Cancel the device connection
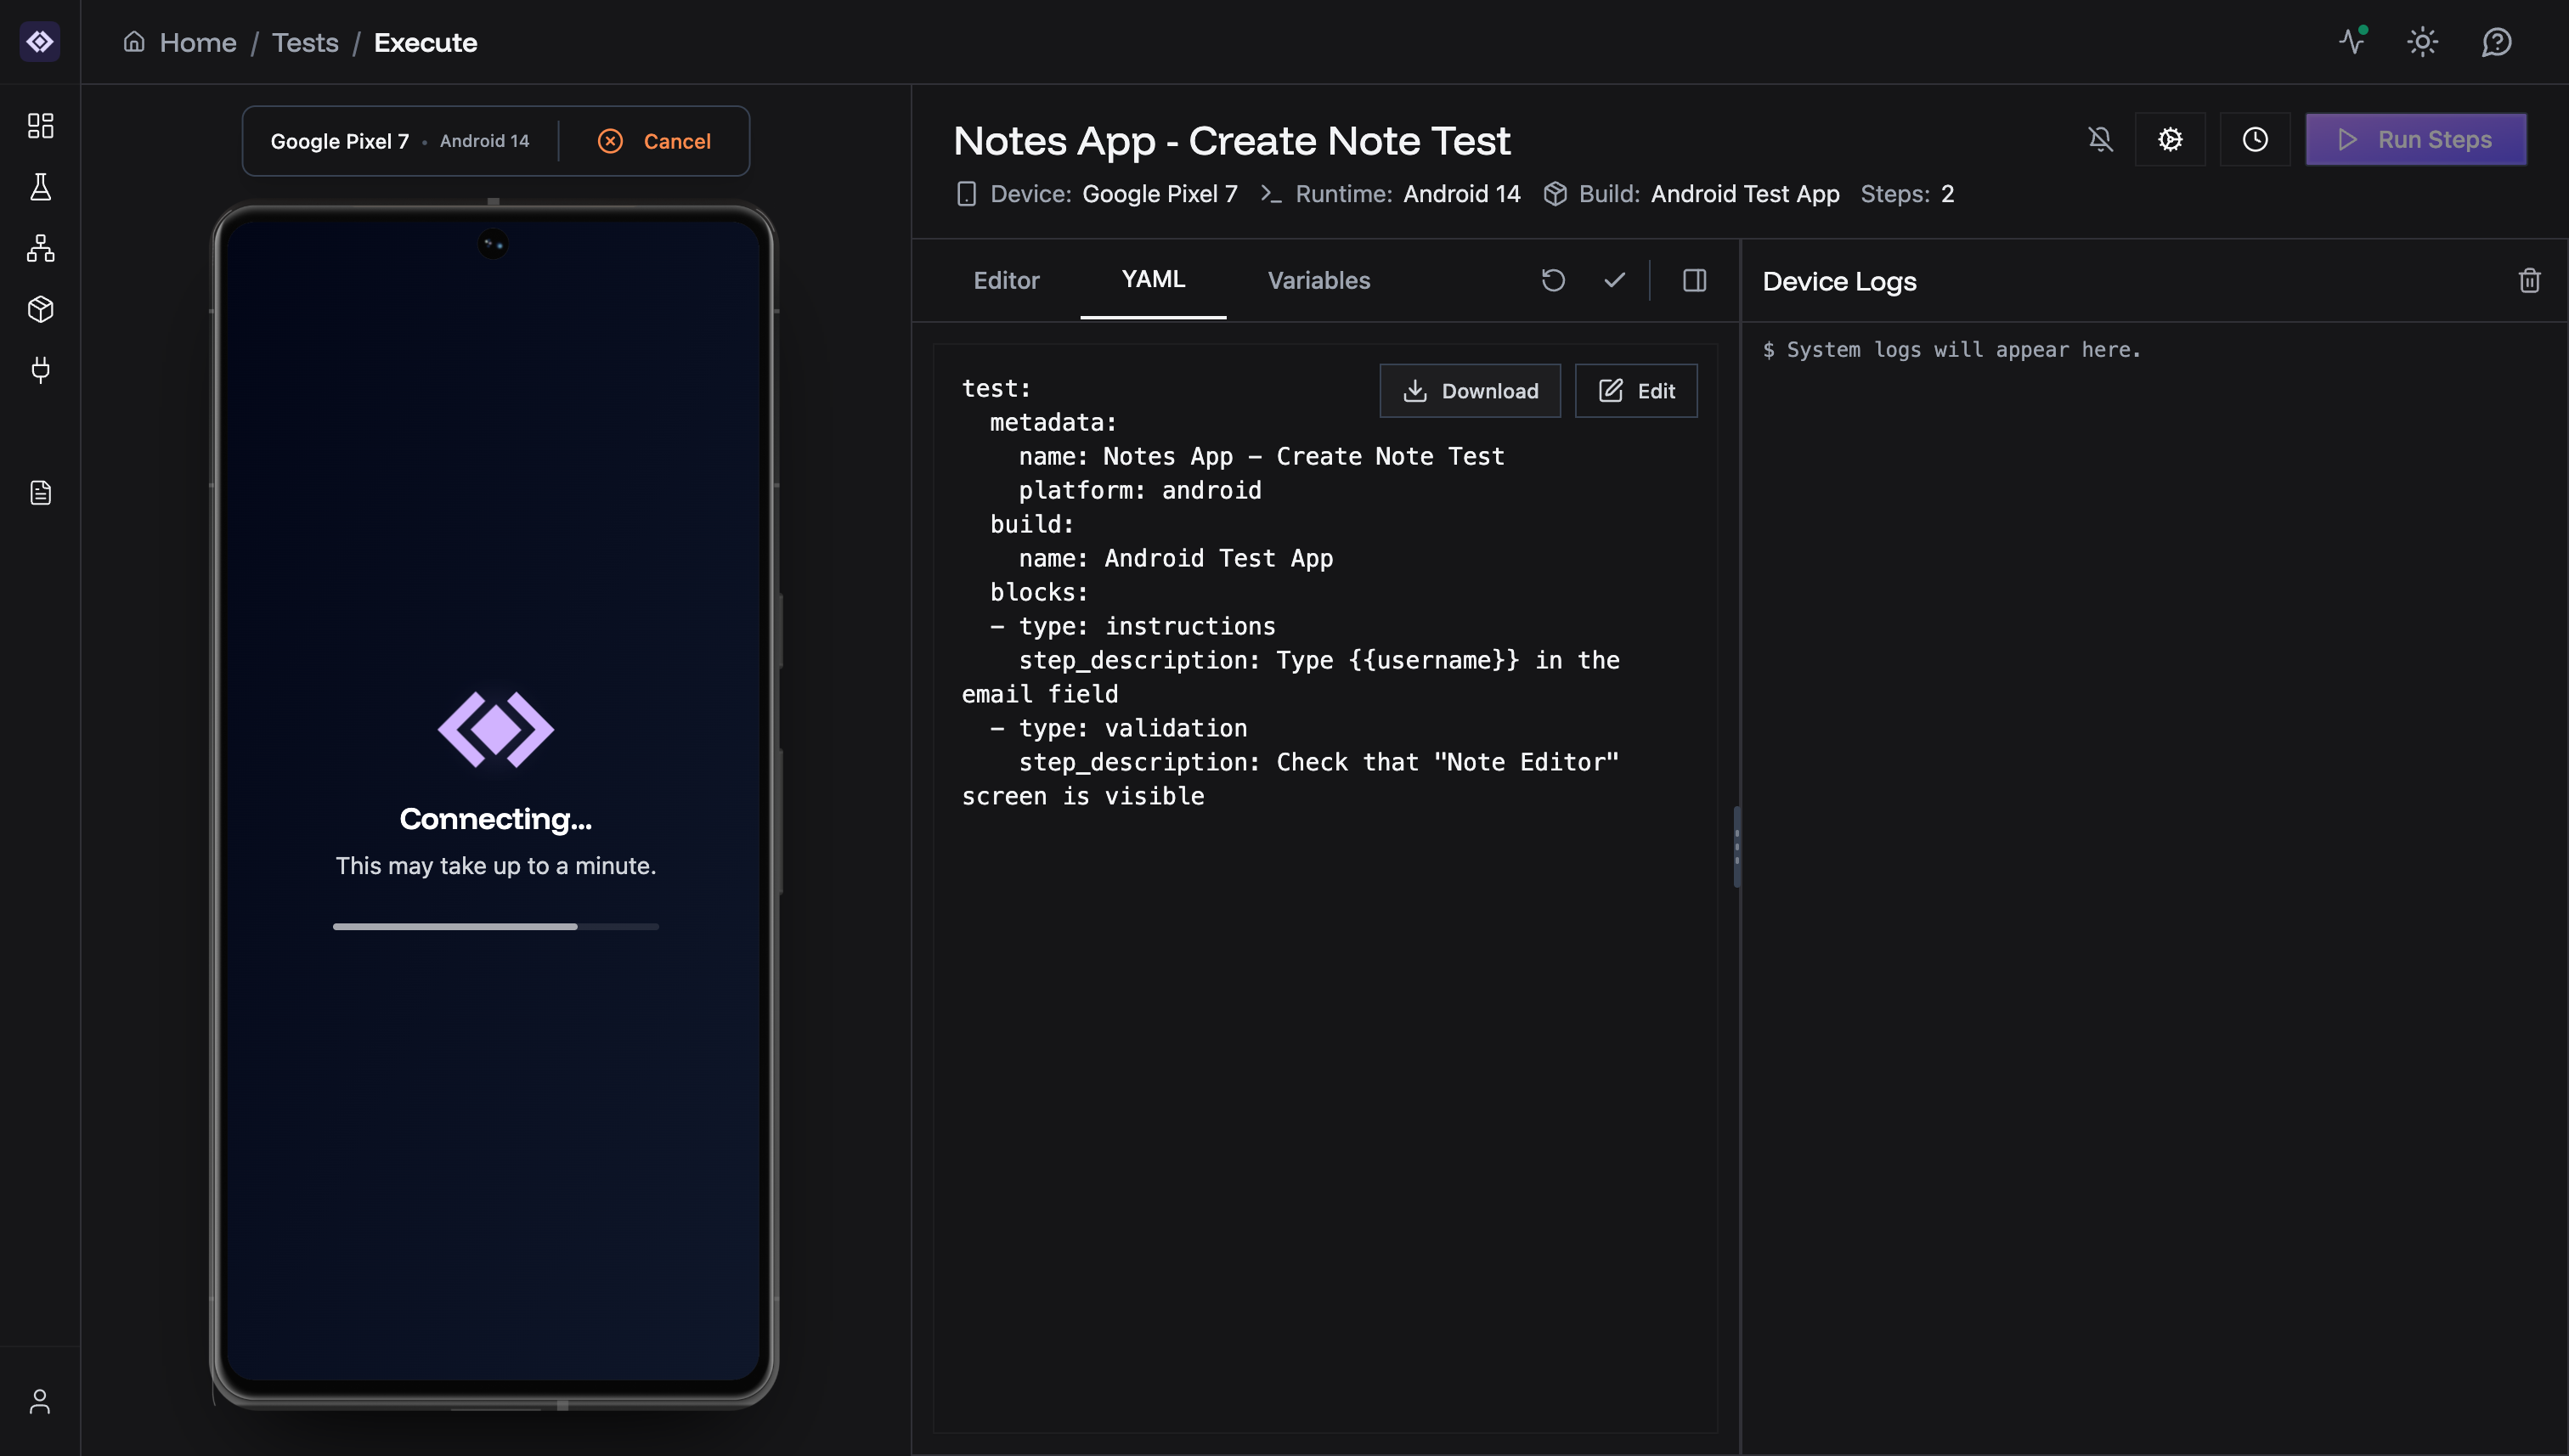The image size is (2569, 1456). [x=655, y=140]
